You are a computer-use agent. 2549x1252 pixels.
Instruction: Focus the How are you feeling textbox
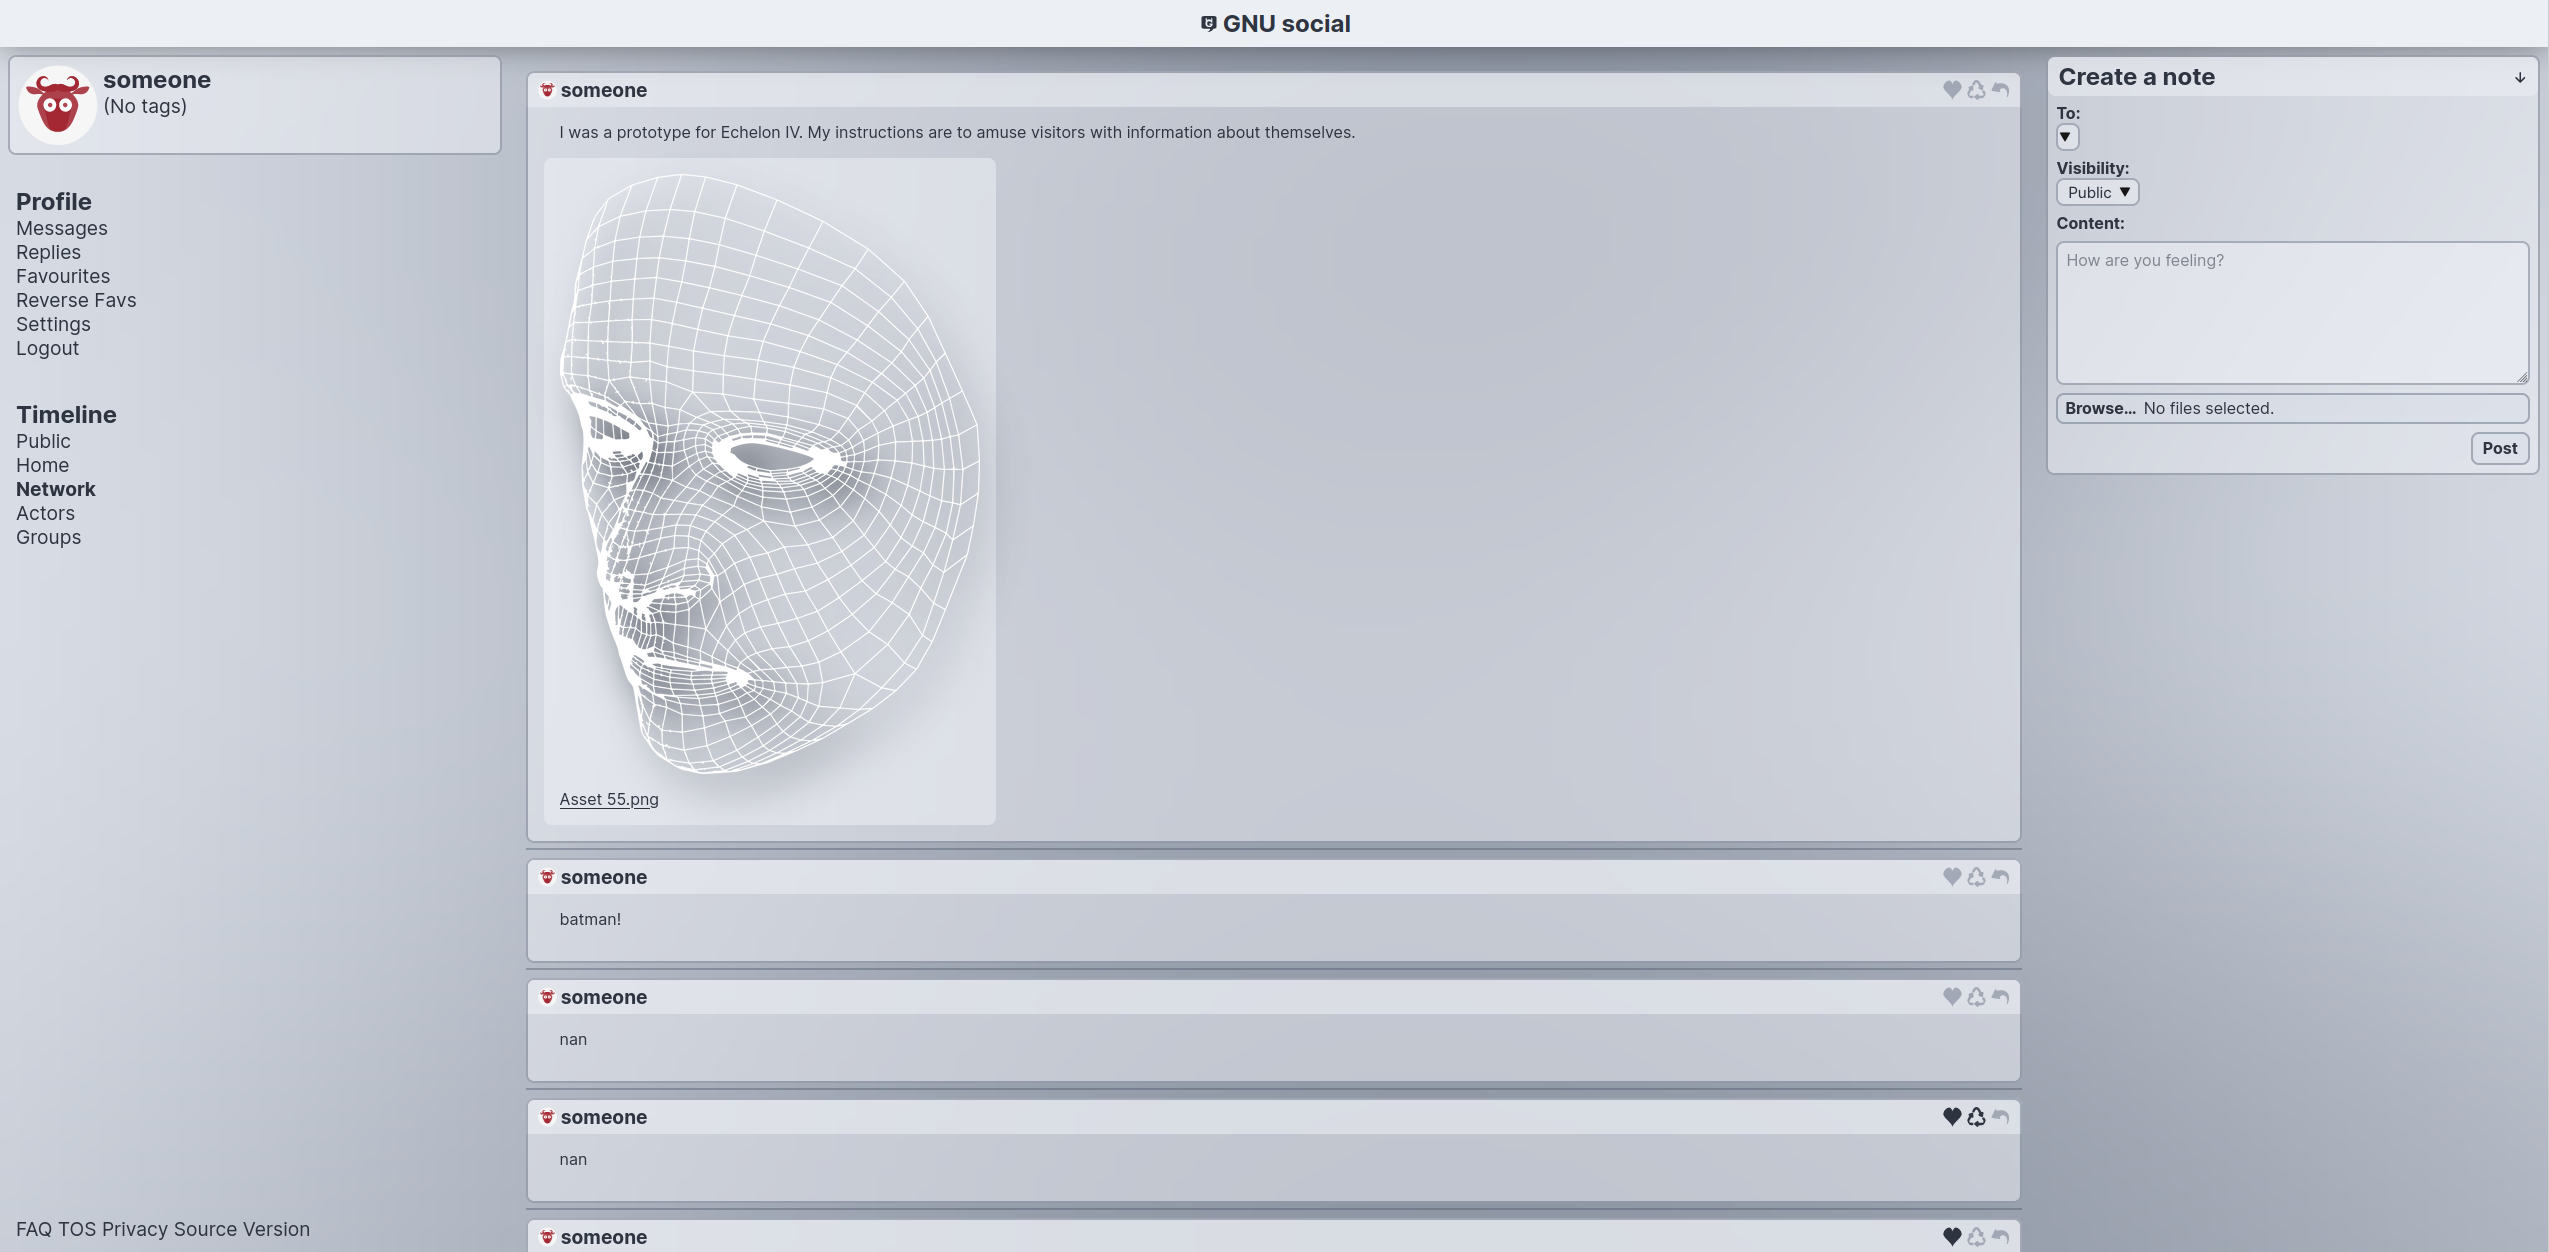2291,312
